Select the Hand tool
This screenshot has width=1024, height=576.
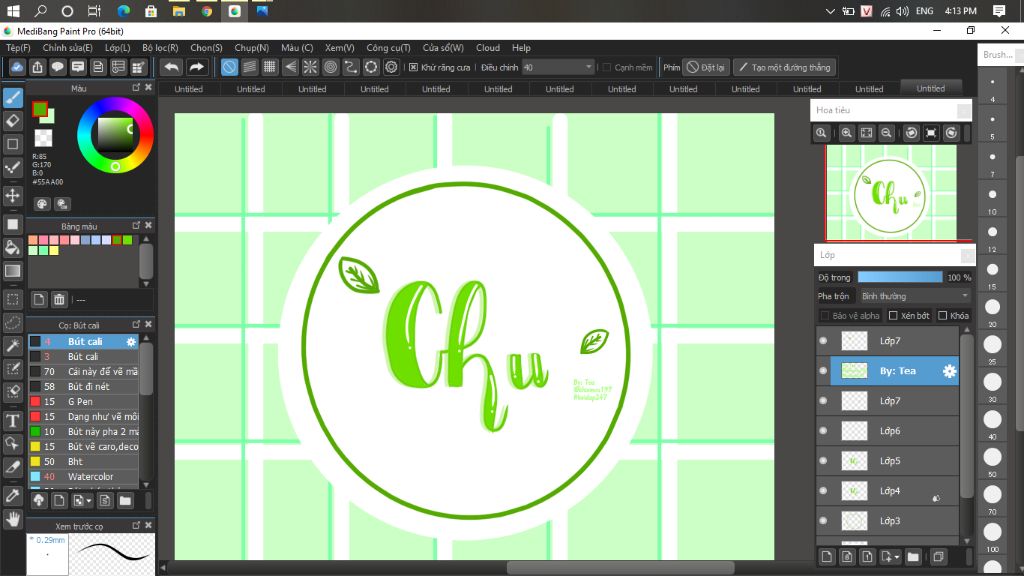[x=12, y=519]
